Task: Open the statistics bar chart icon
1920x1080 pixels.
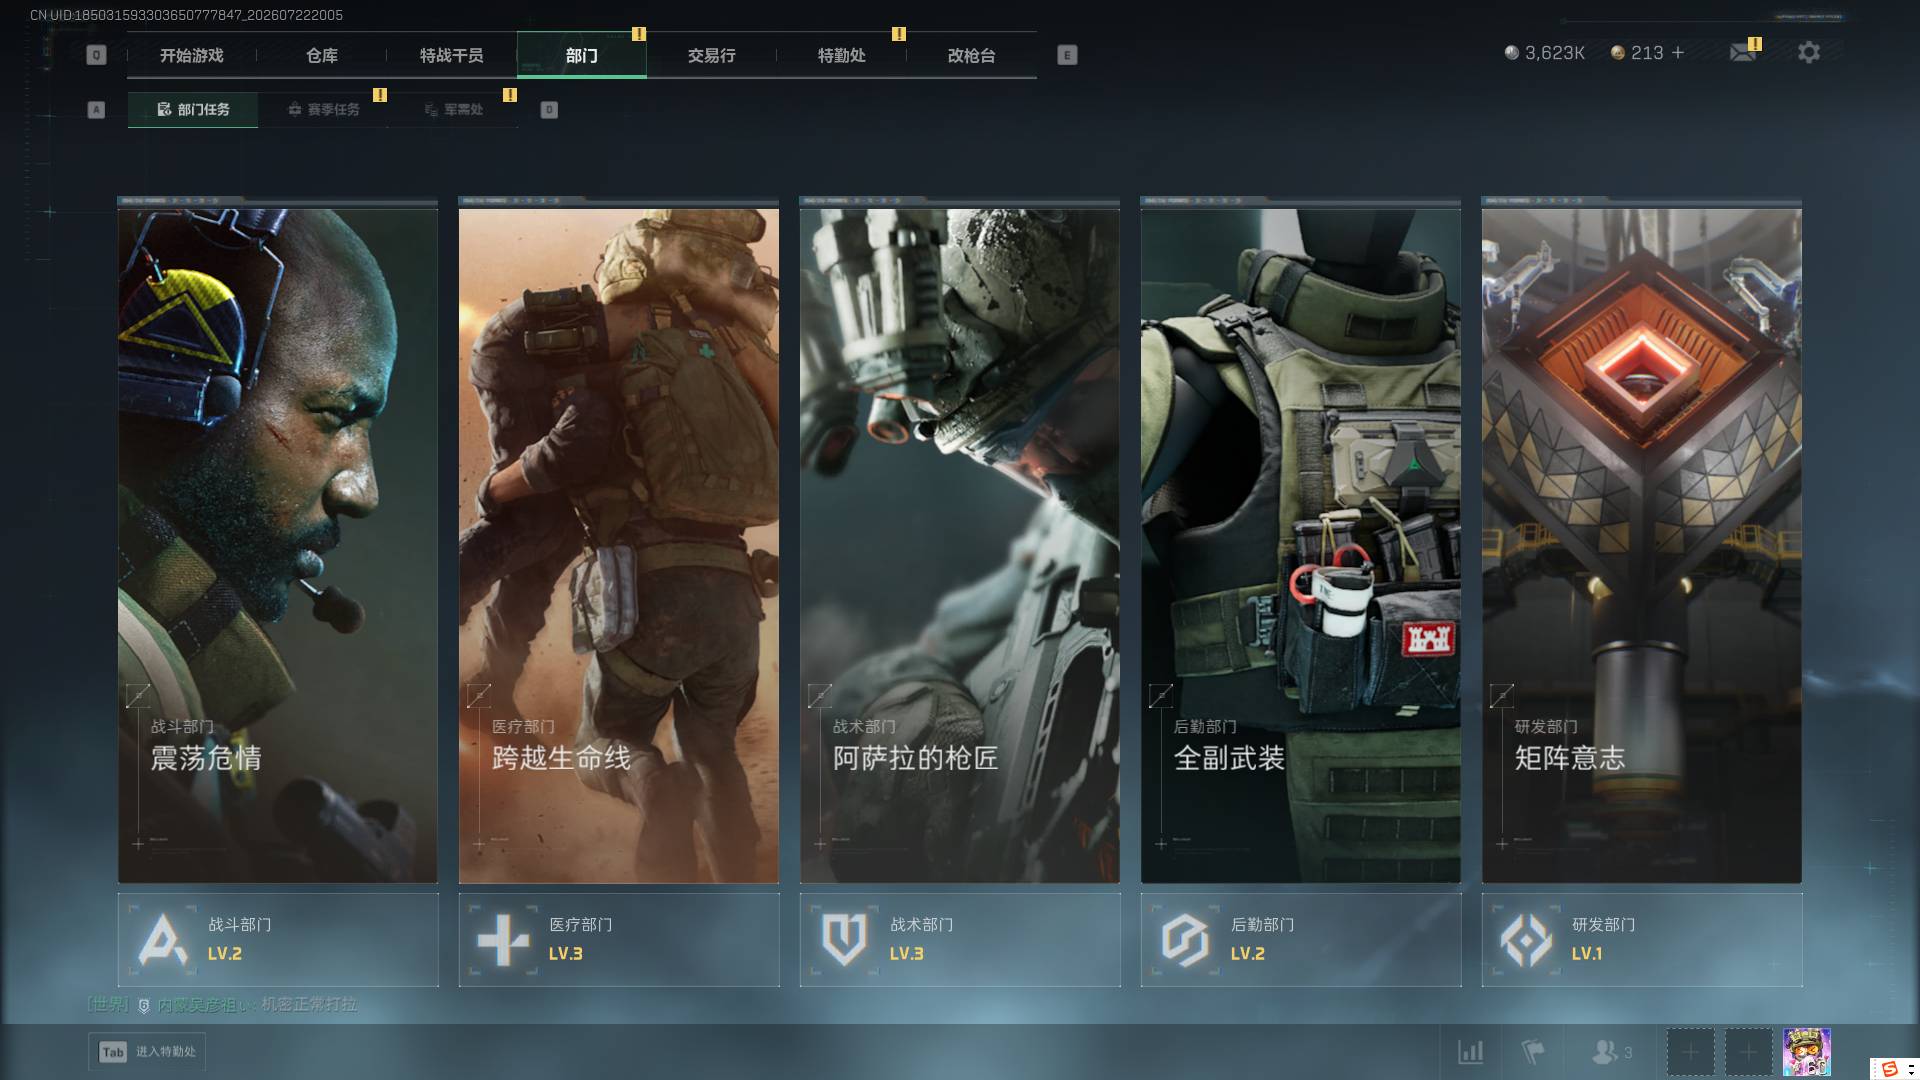Action: point(1471,1052)
